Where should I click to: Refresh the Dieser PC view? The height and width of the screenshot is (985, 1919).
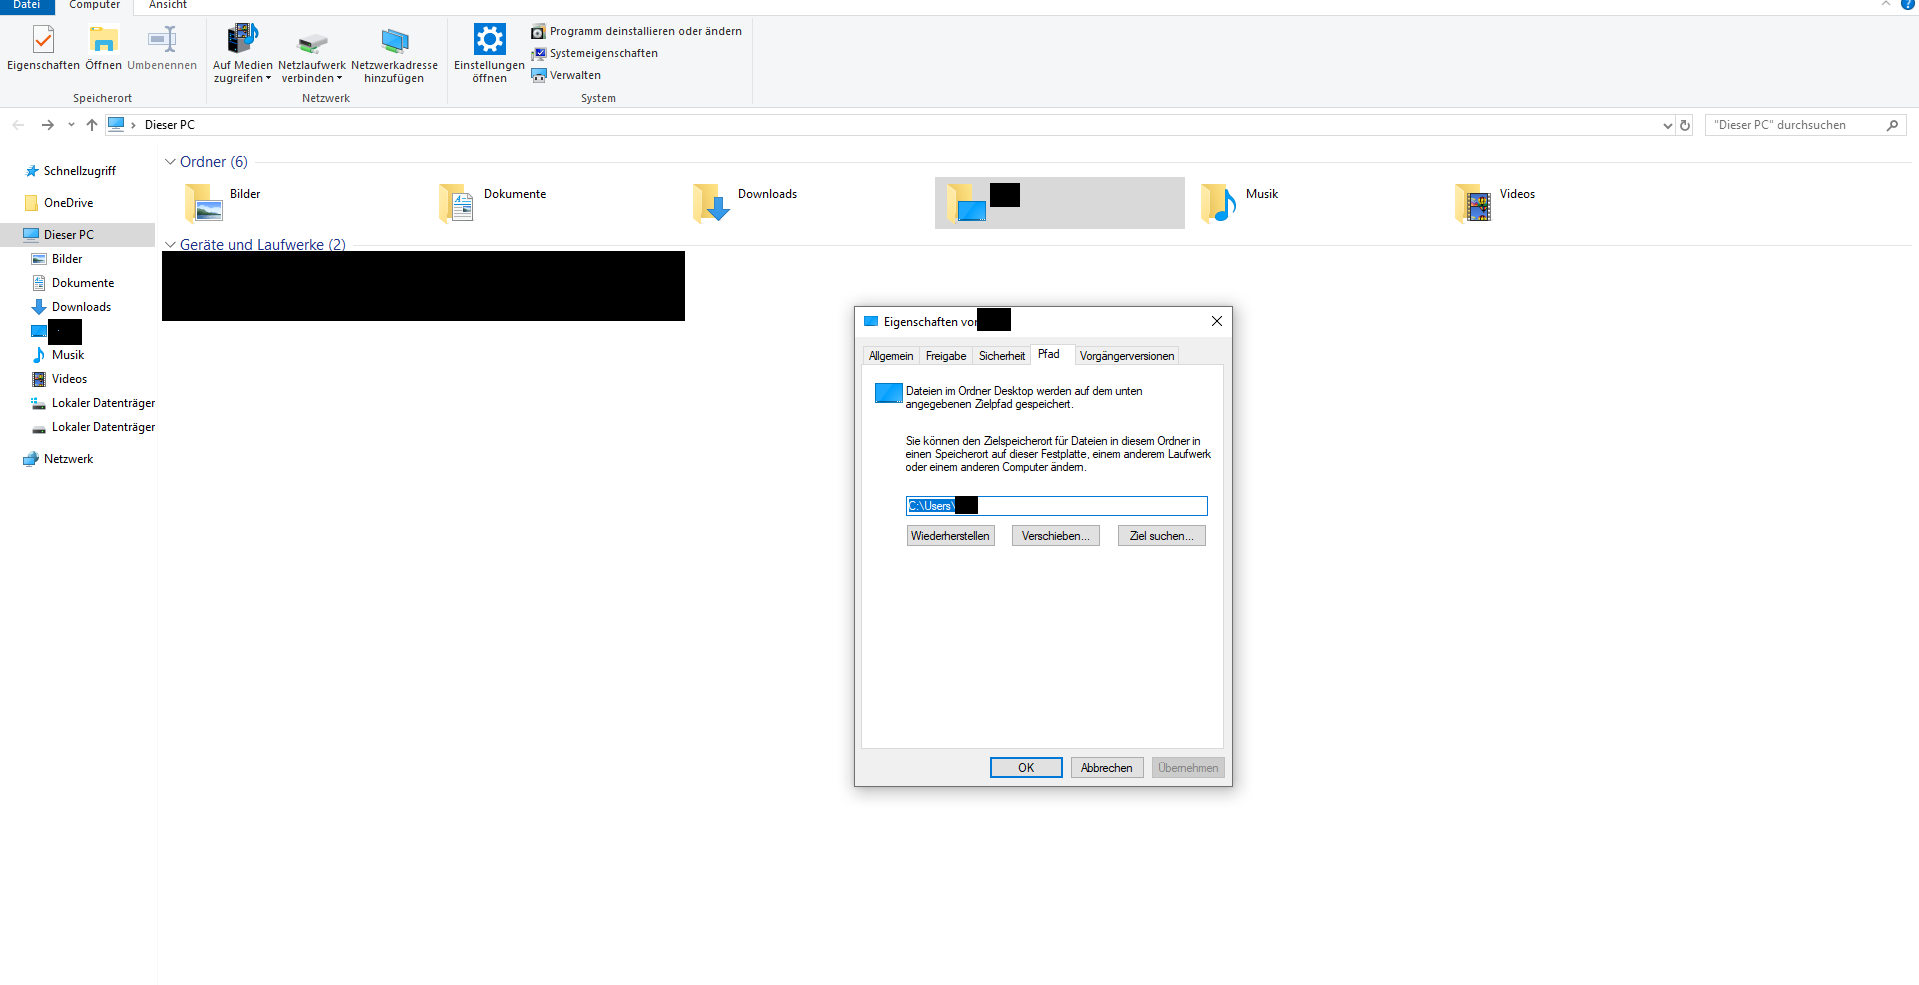coord(1685,125)
